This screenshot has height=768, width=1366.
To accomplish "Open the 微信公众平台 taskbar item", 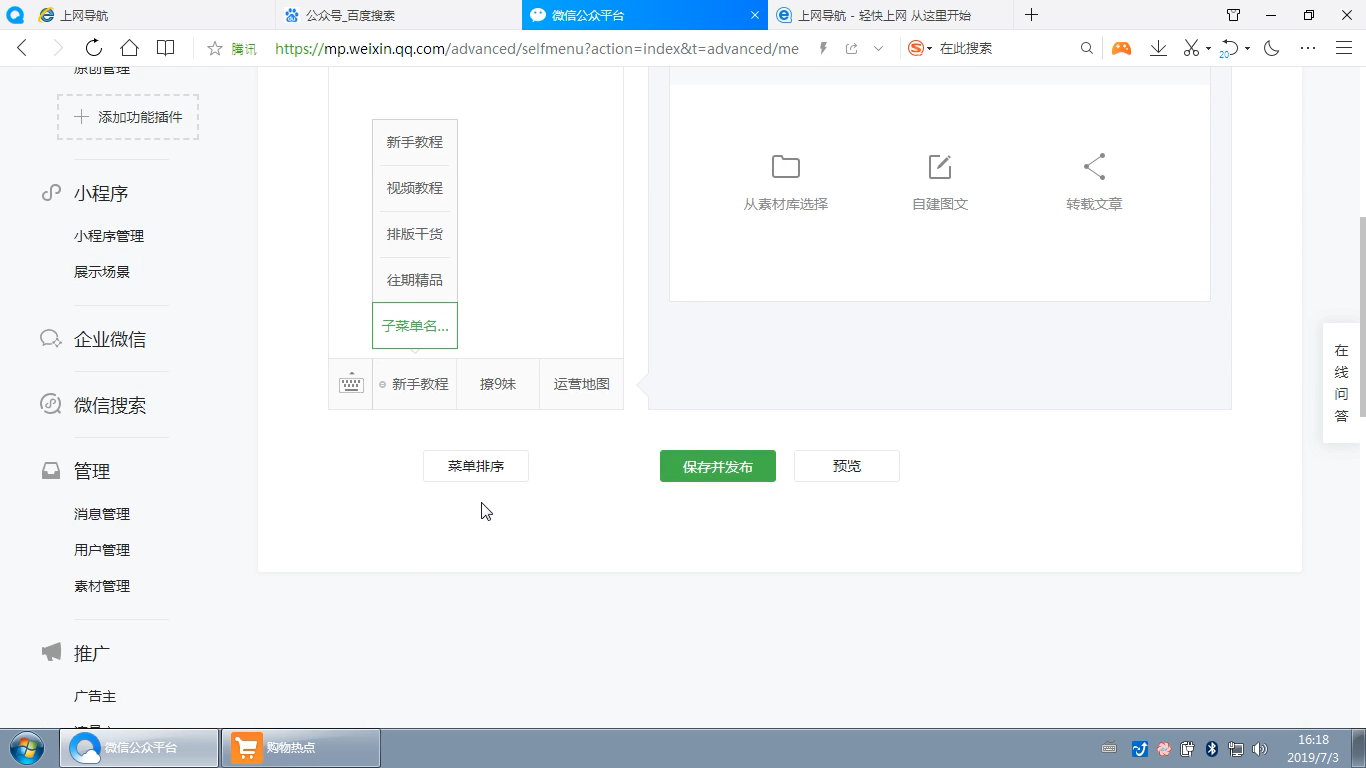I will tap(140, 748).
